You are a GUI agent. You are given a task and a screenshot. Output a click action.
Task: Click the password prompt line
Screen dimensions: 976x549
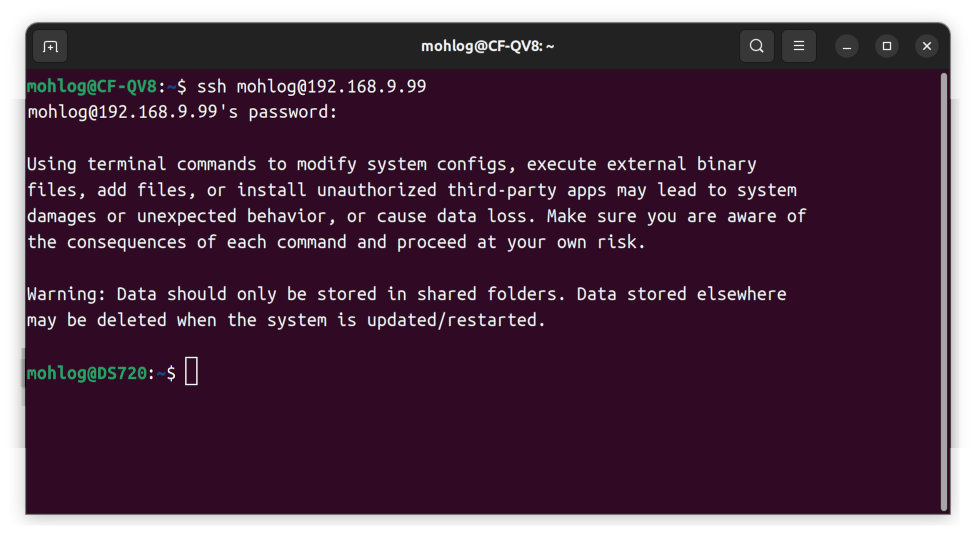(x=182, y=112)
